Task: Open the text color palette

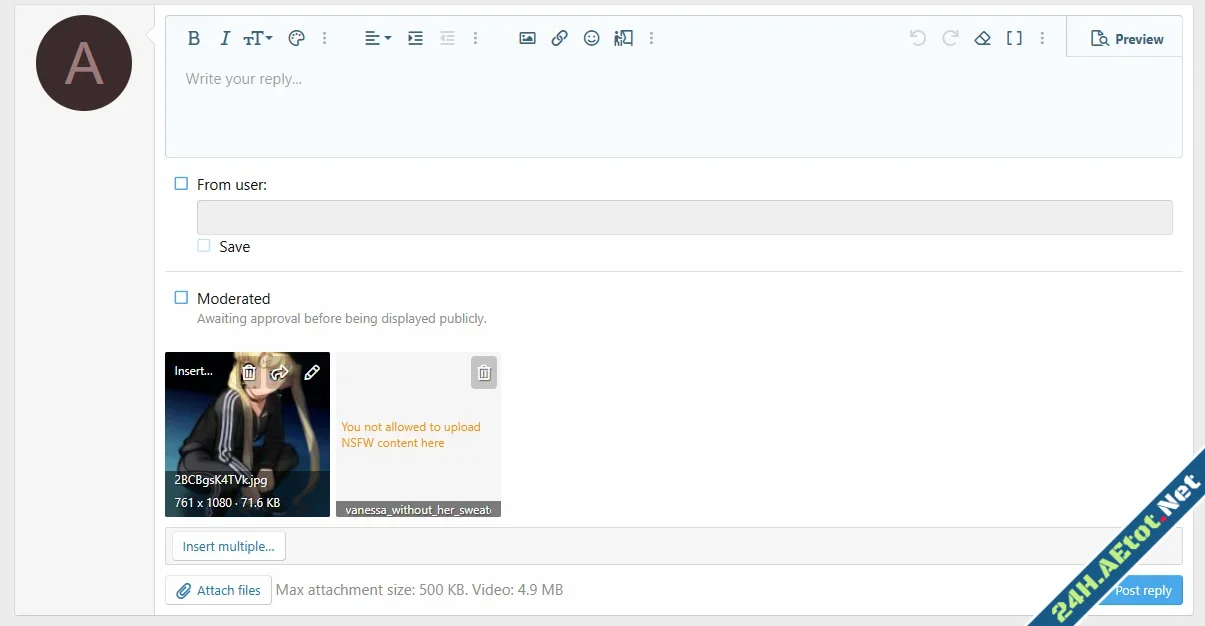Action: 296,38
